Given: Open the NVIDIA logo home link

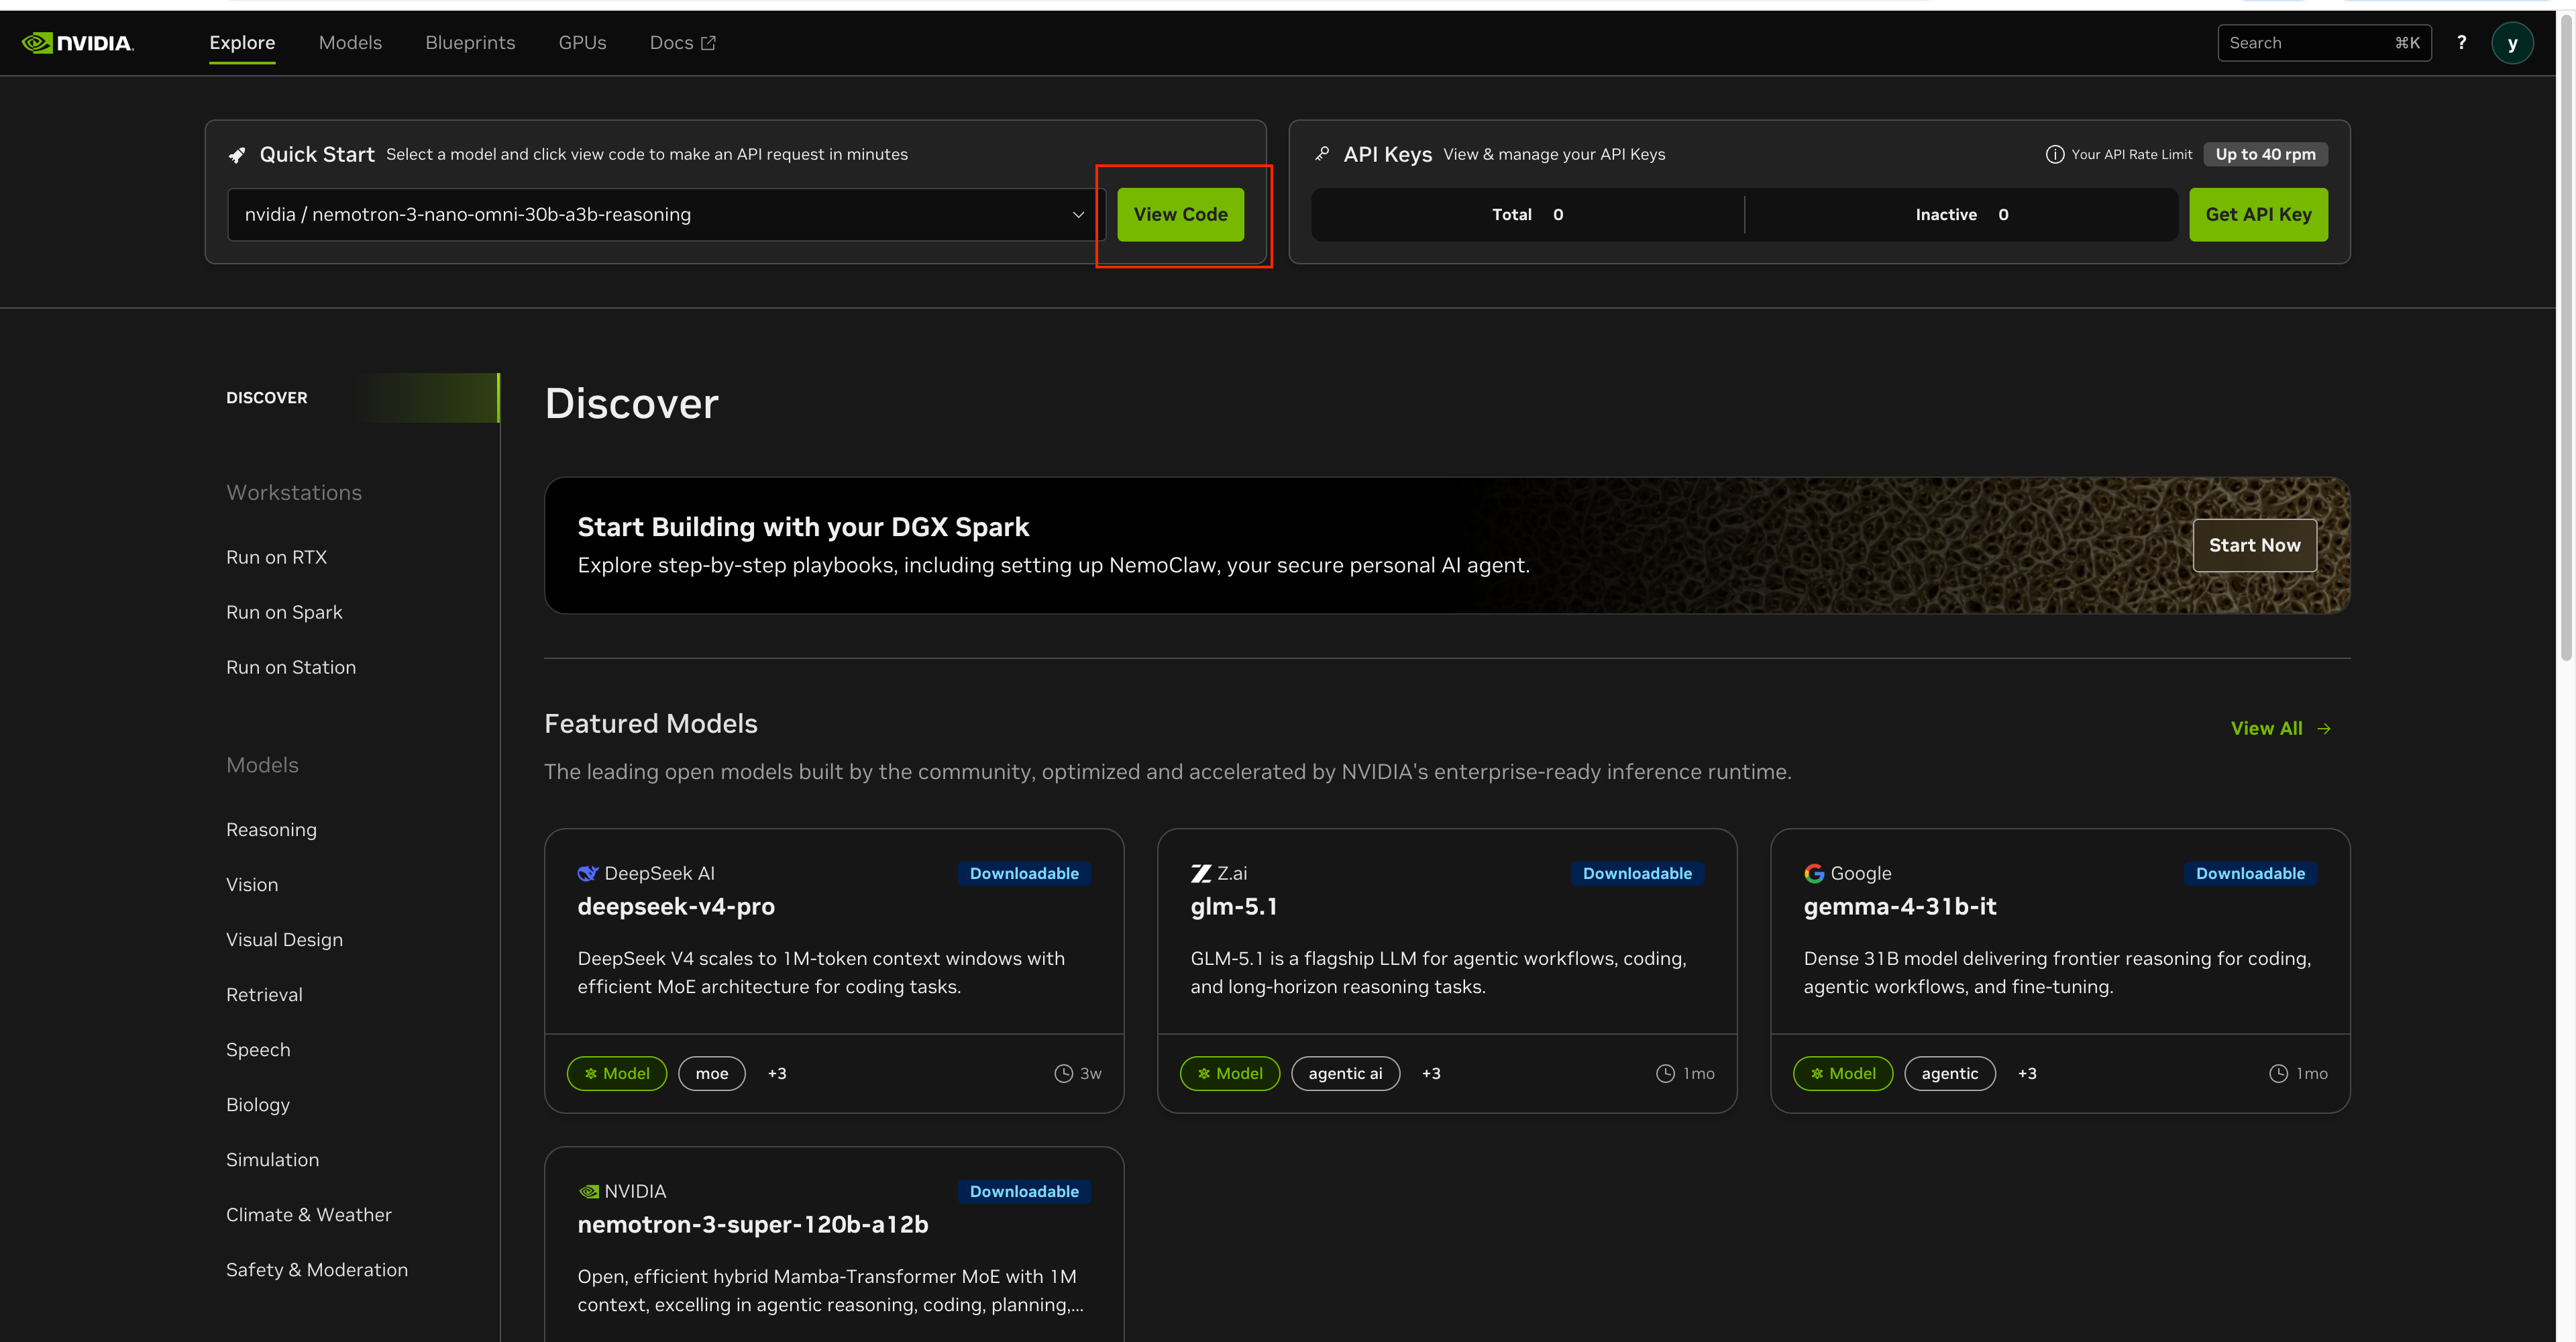Looking at the screenshot, I should [77, 43].
